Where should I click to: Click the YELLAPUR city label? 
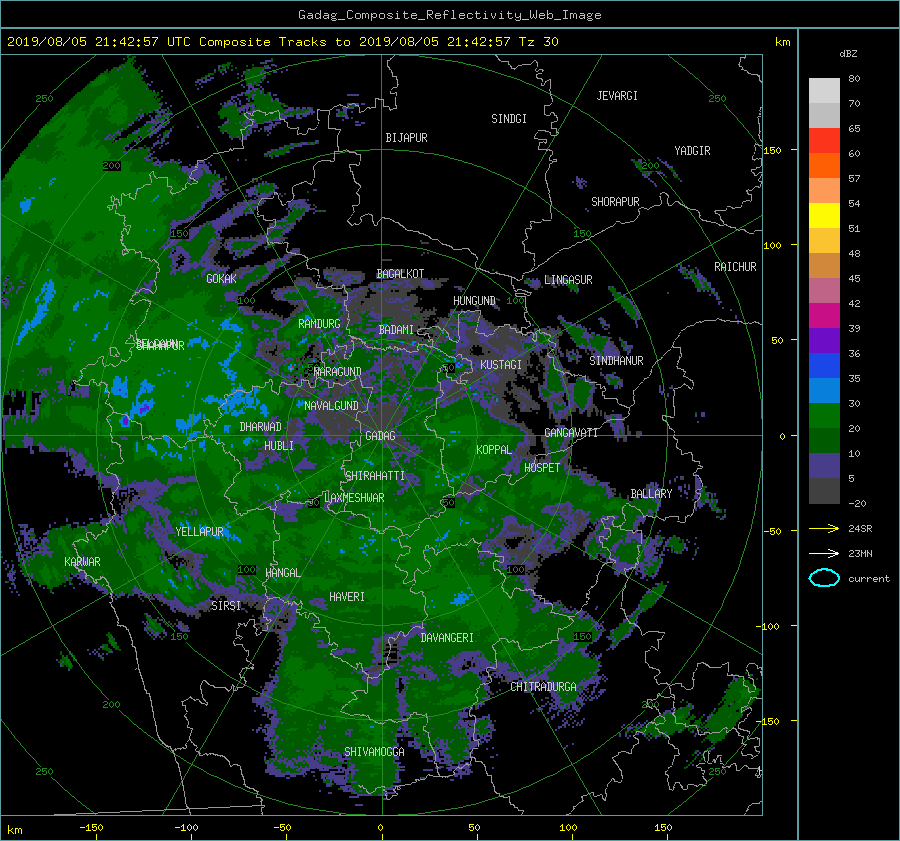pos(199,532)
